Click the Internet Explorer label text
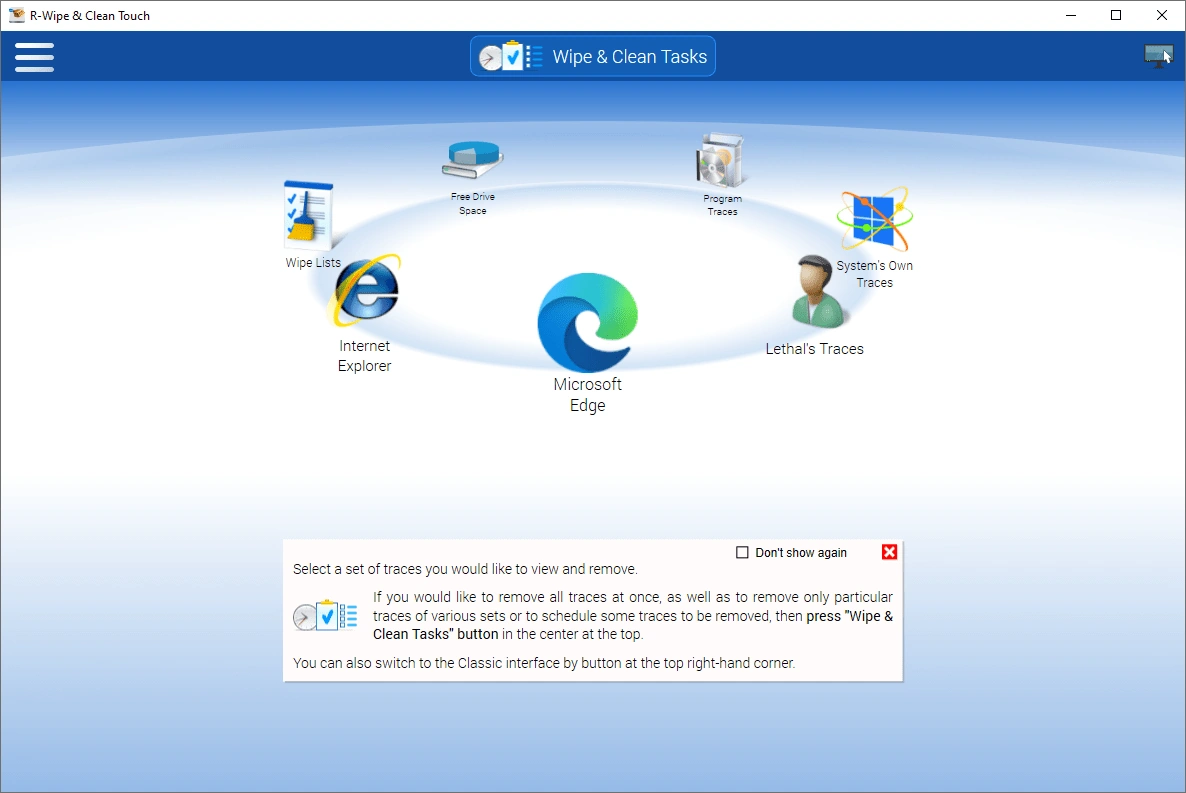The image size is (1186, 793). [365, 356]
